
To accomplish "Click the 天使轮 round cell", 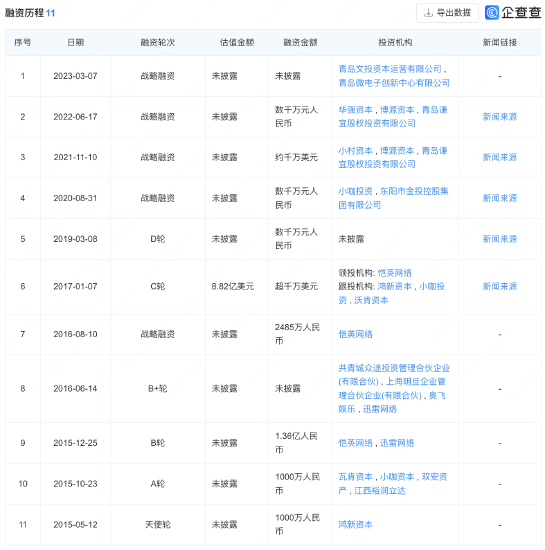I will point(157,525).
